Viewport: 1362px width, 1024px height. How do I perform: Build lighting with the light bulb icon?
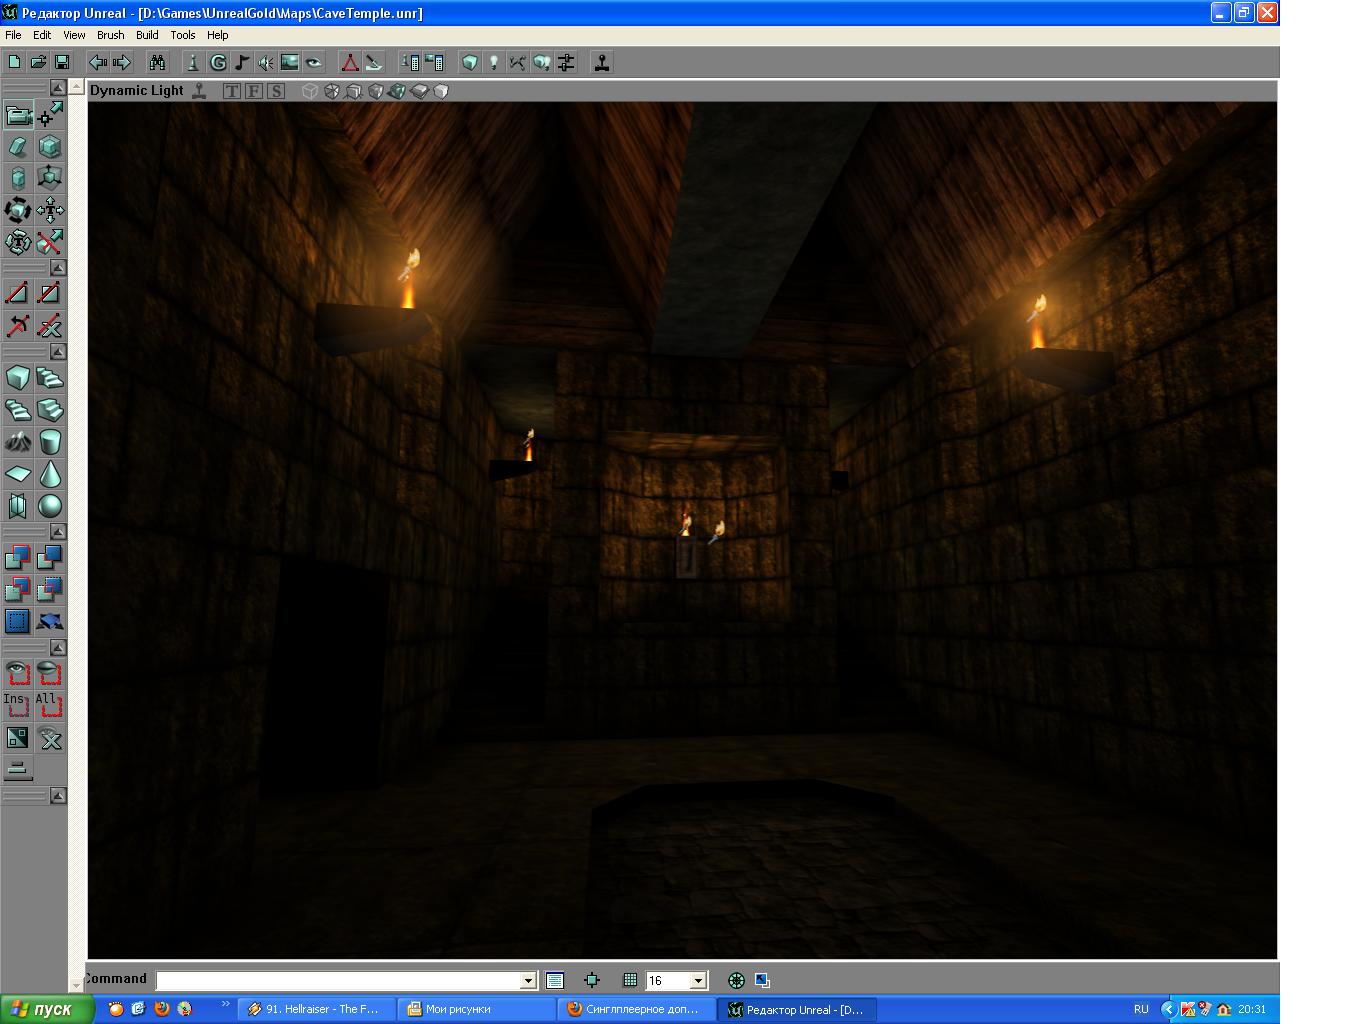493,62
